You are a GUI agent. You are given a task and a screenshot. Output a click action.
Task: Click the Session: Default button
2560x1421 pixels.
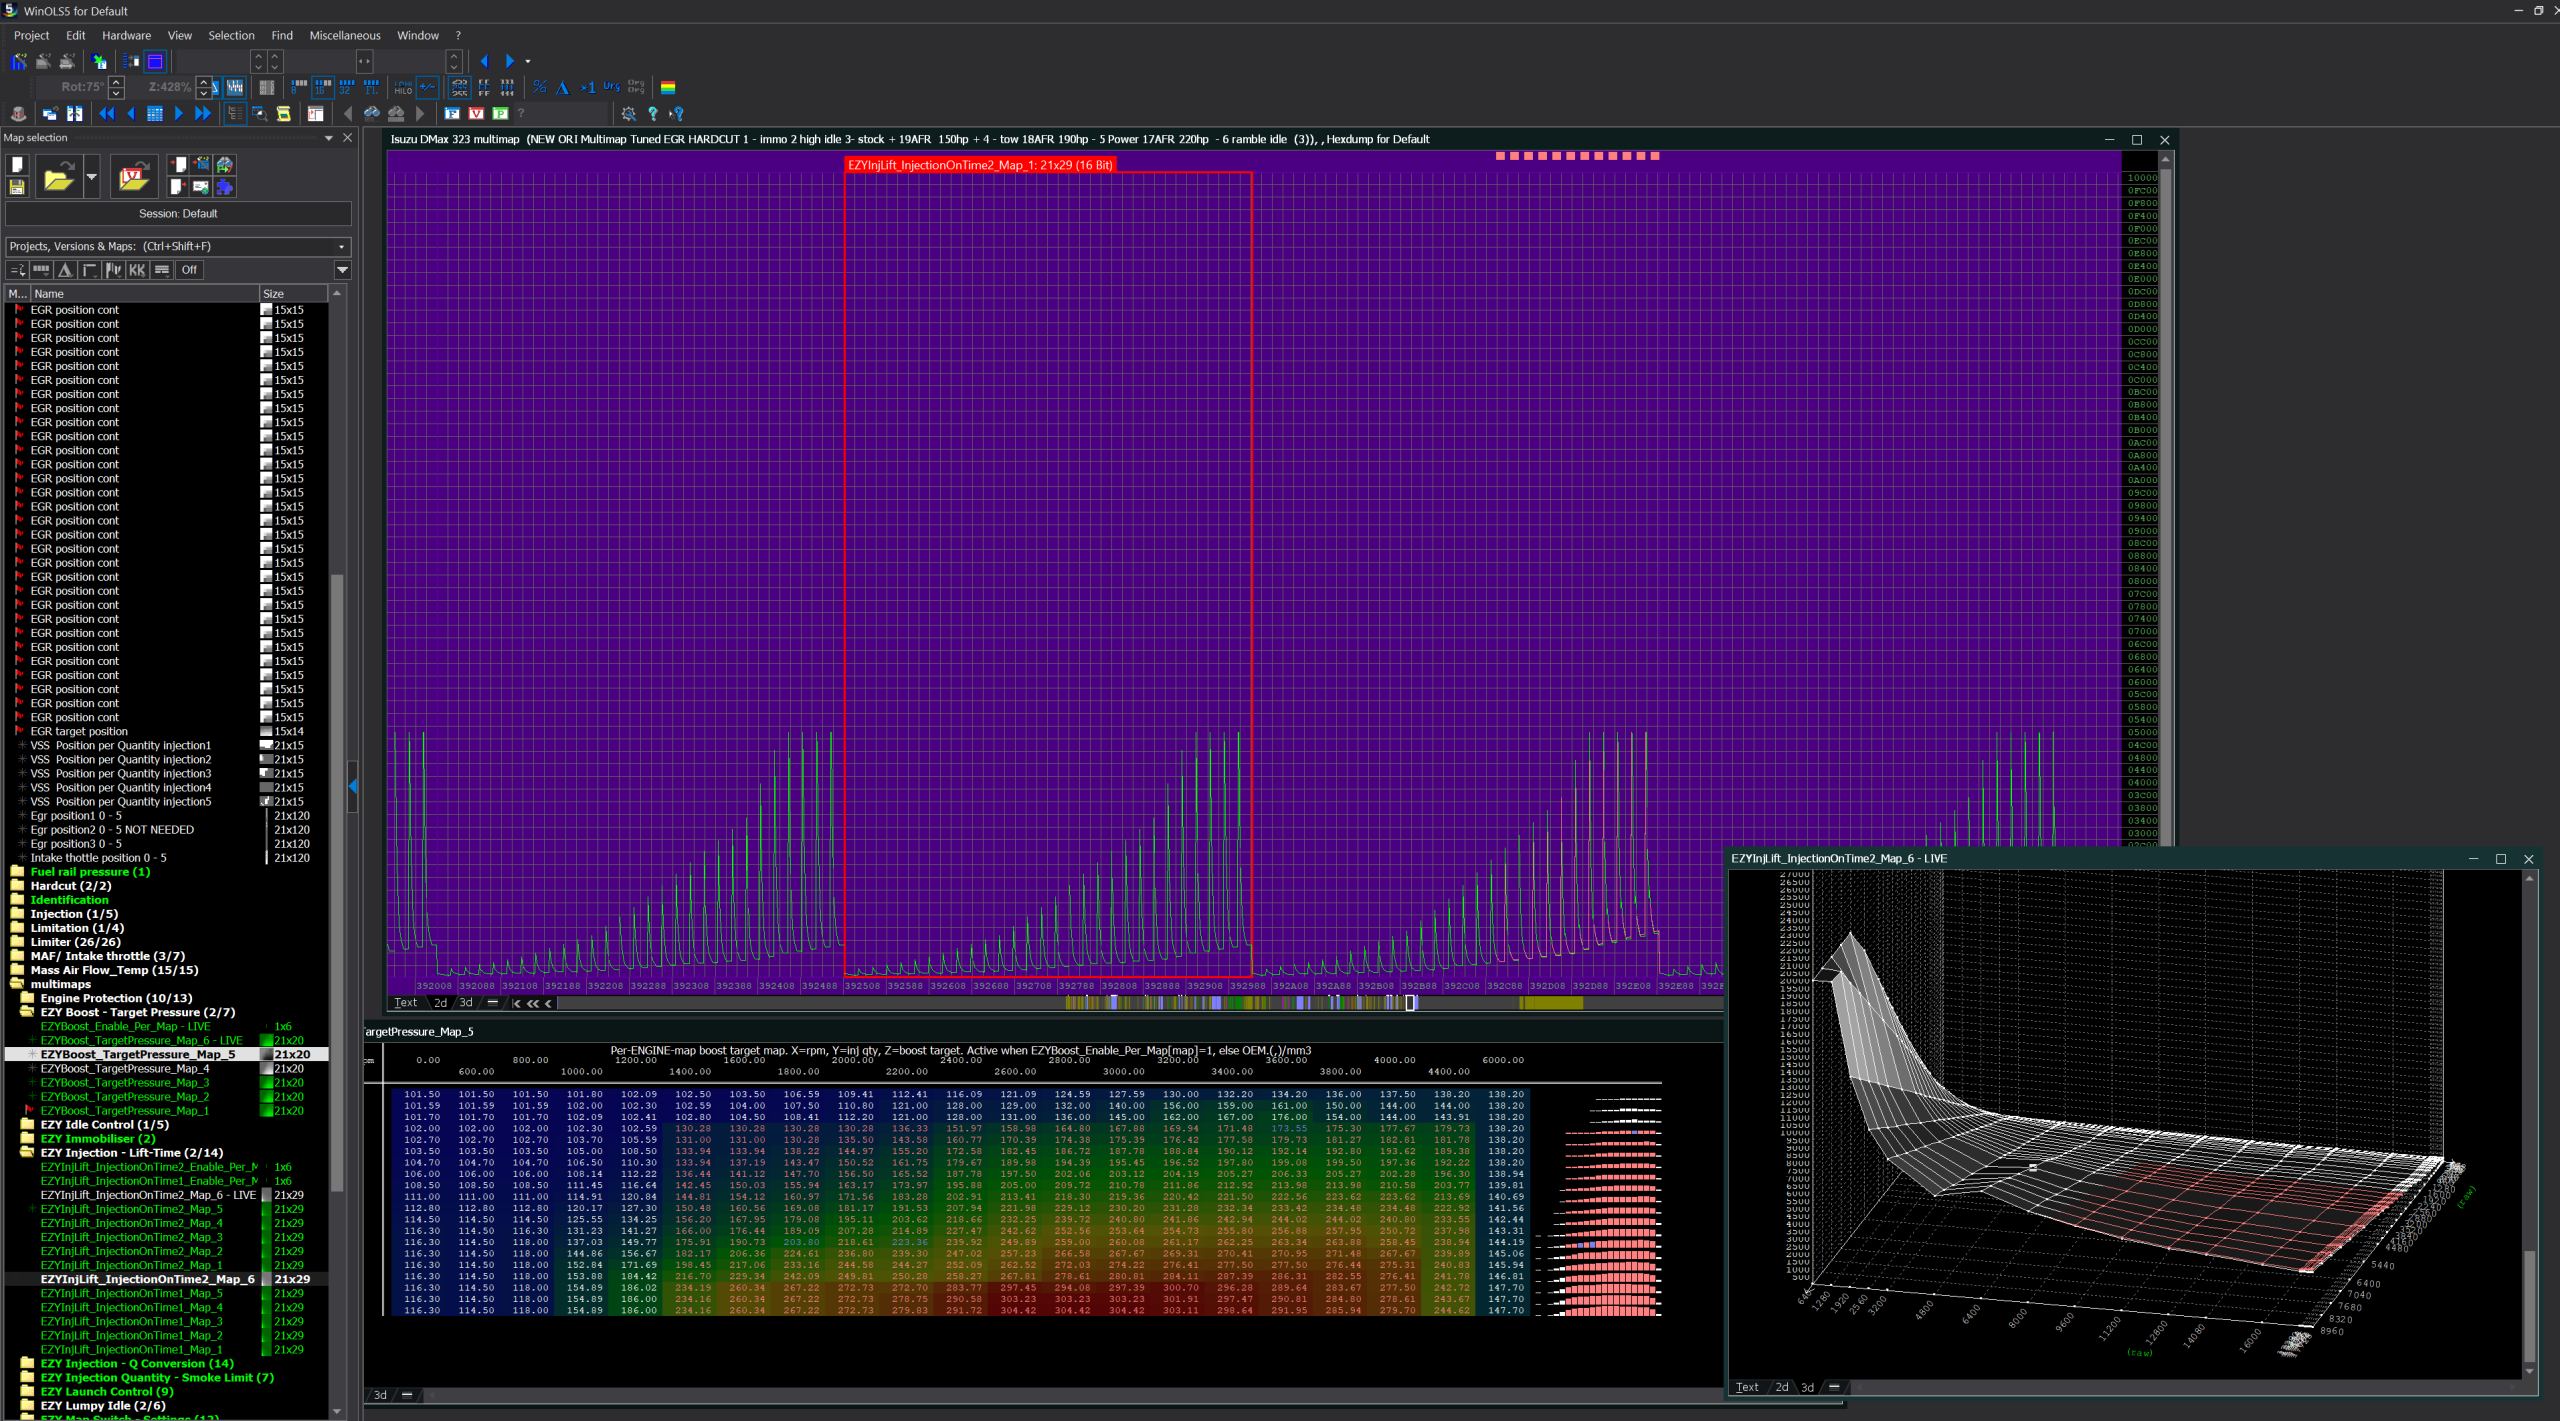178,214
